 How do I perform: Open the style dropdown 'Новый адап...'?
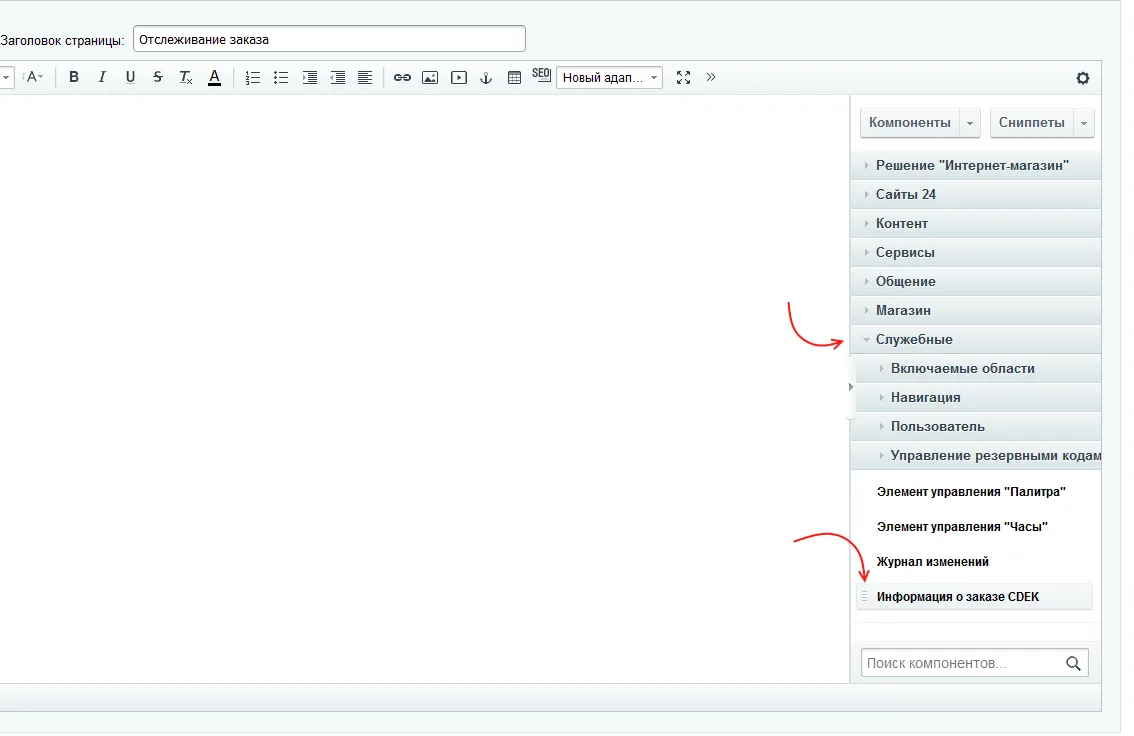(x=610, y=77)
